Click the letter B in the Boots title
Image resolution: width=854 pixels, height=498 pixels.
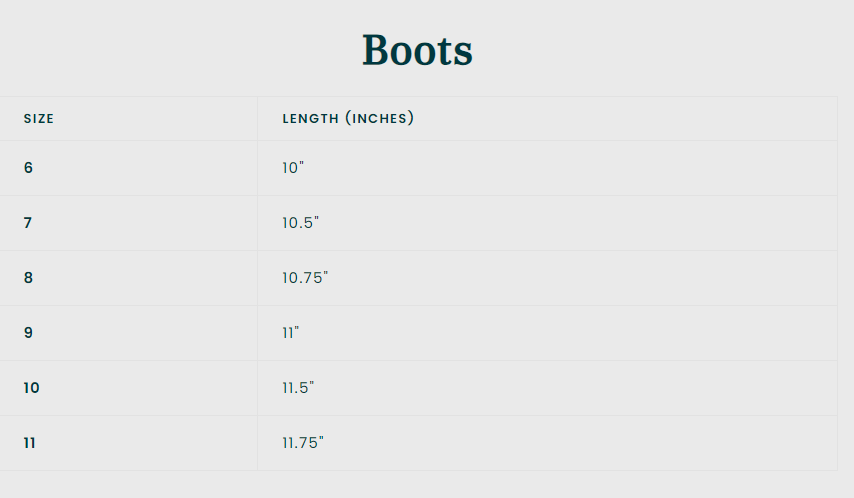[376, 51]
